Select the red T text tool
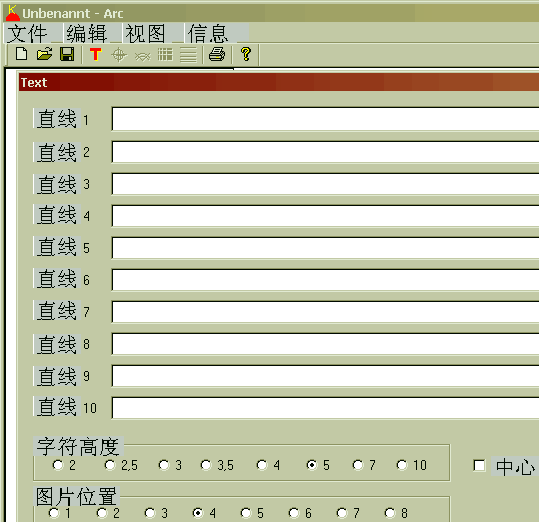Image resolution: width=539 pixels, height=522 pixels. [x=96, y=54]
